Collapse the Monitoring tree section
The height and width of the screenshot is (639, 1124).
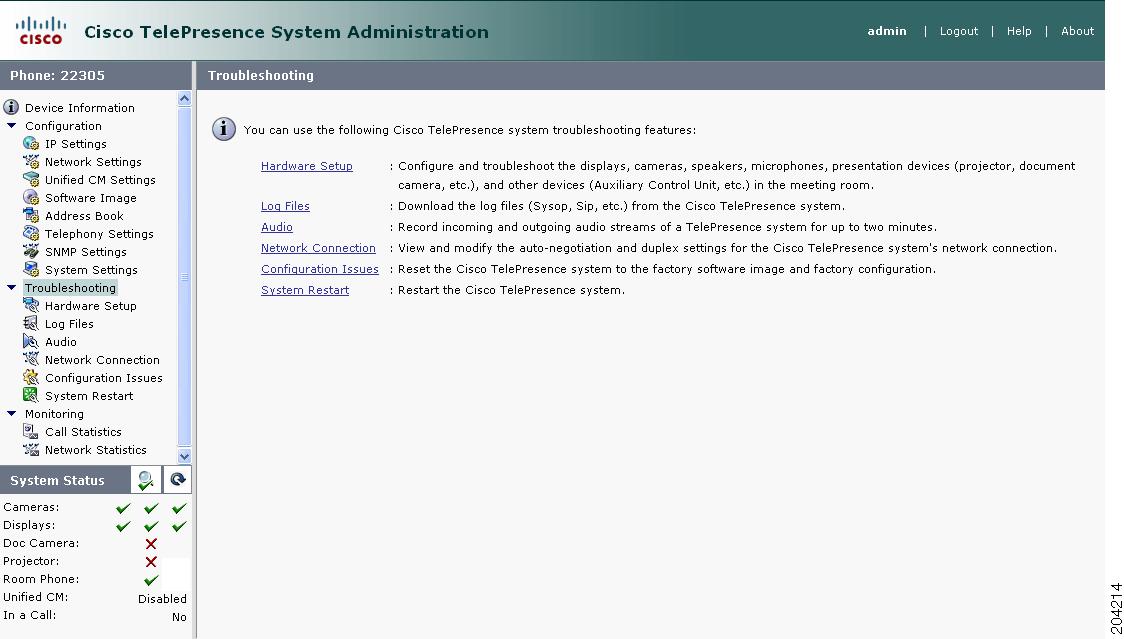pos(11,414)
